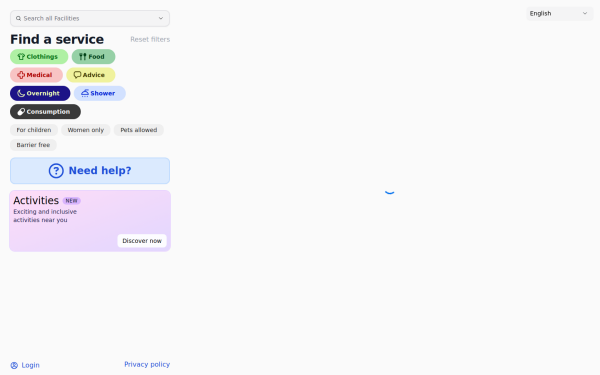Click the shirt icon on Clothings chip
600x375 pixels.
pos(21,57)
